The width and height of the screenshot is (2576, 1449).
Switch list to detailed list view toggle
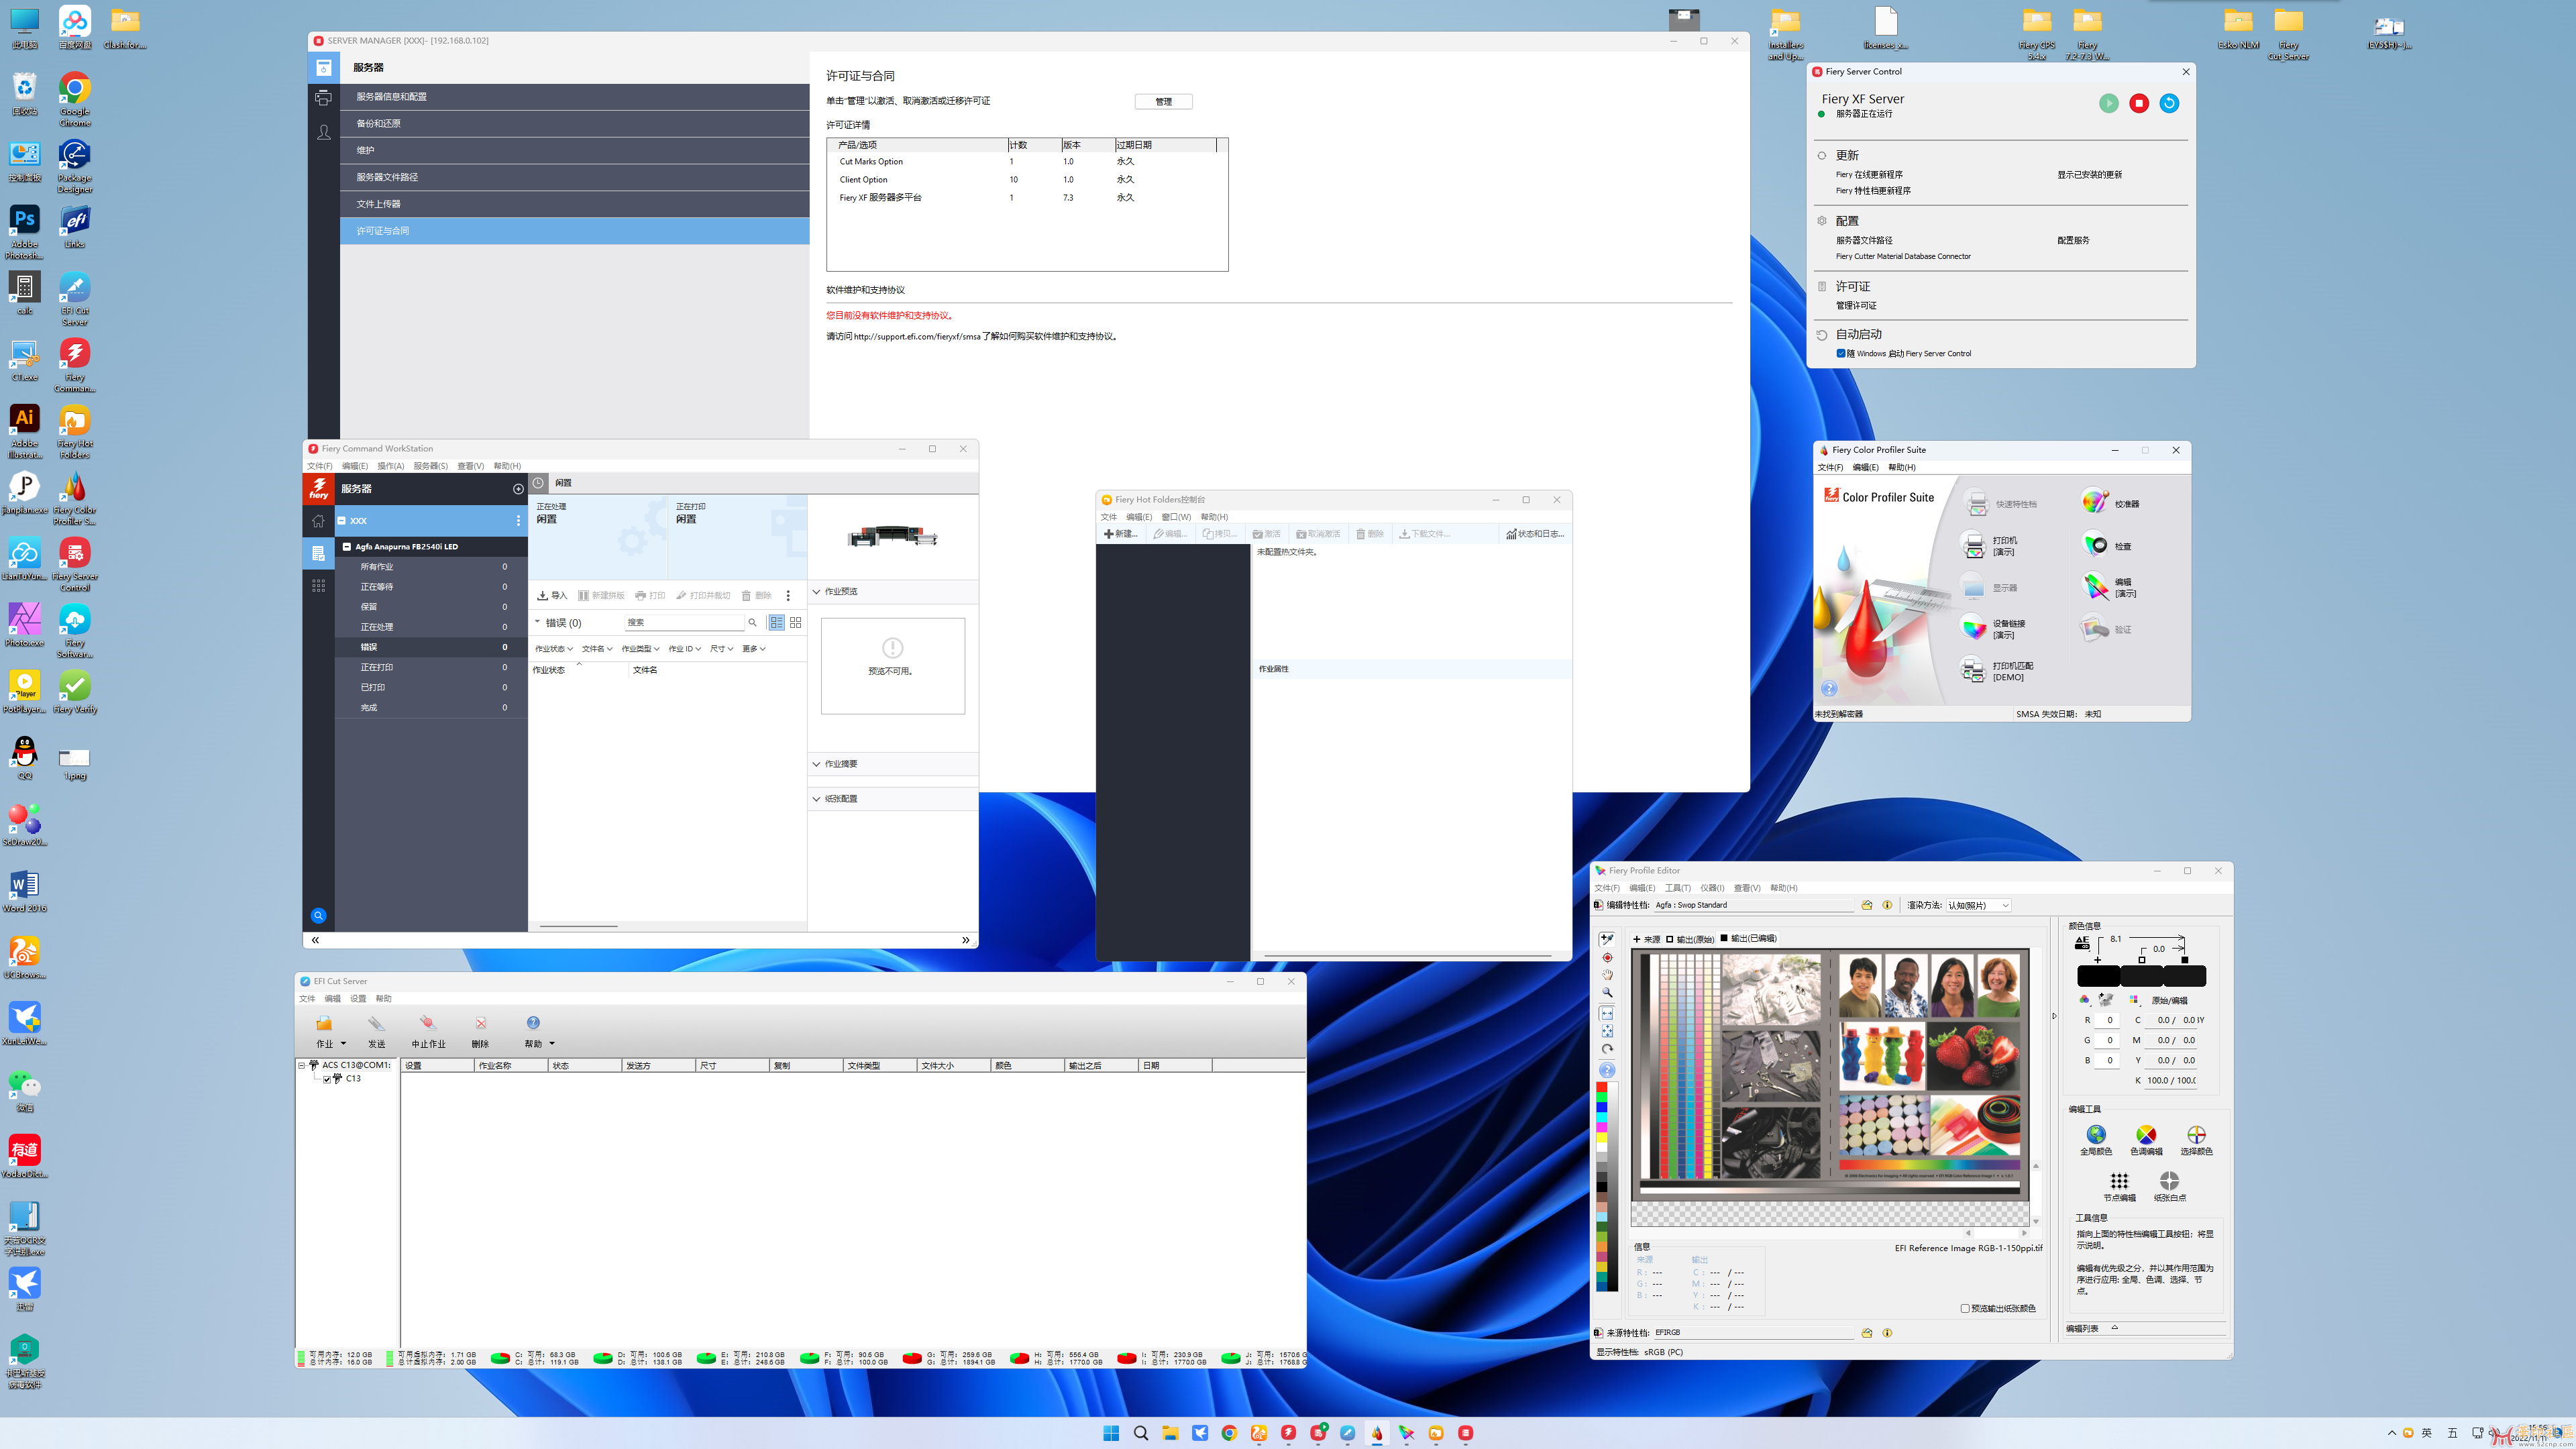tap(776, 622)
